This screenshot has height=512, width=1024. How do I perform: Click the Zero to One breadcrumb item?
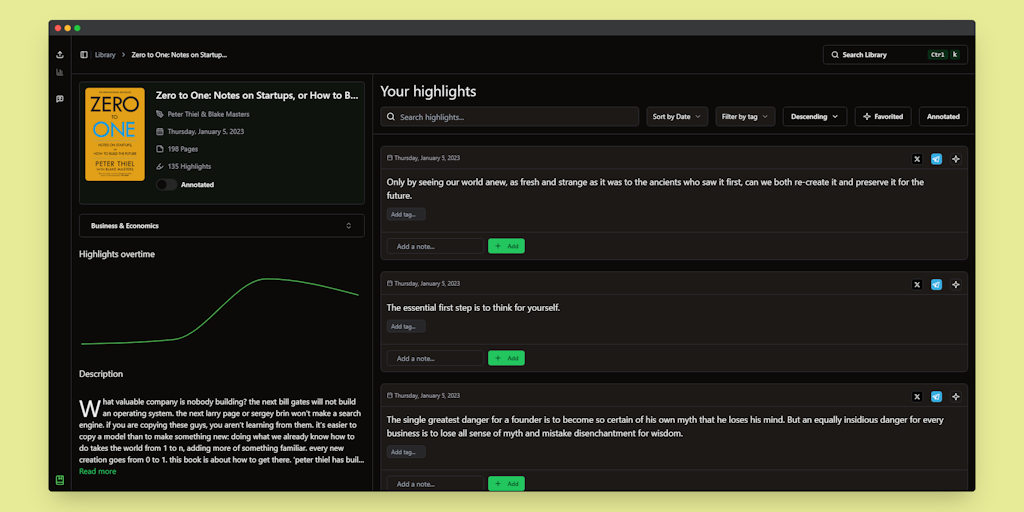point(179,55)
